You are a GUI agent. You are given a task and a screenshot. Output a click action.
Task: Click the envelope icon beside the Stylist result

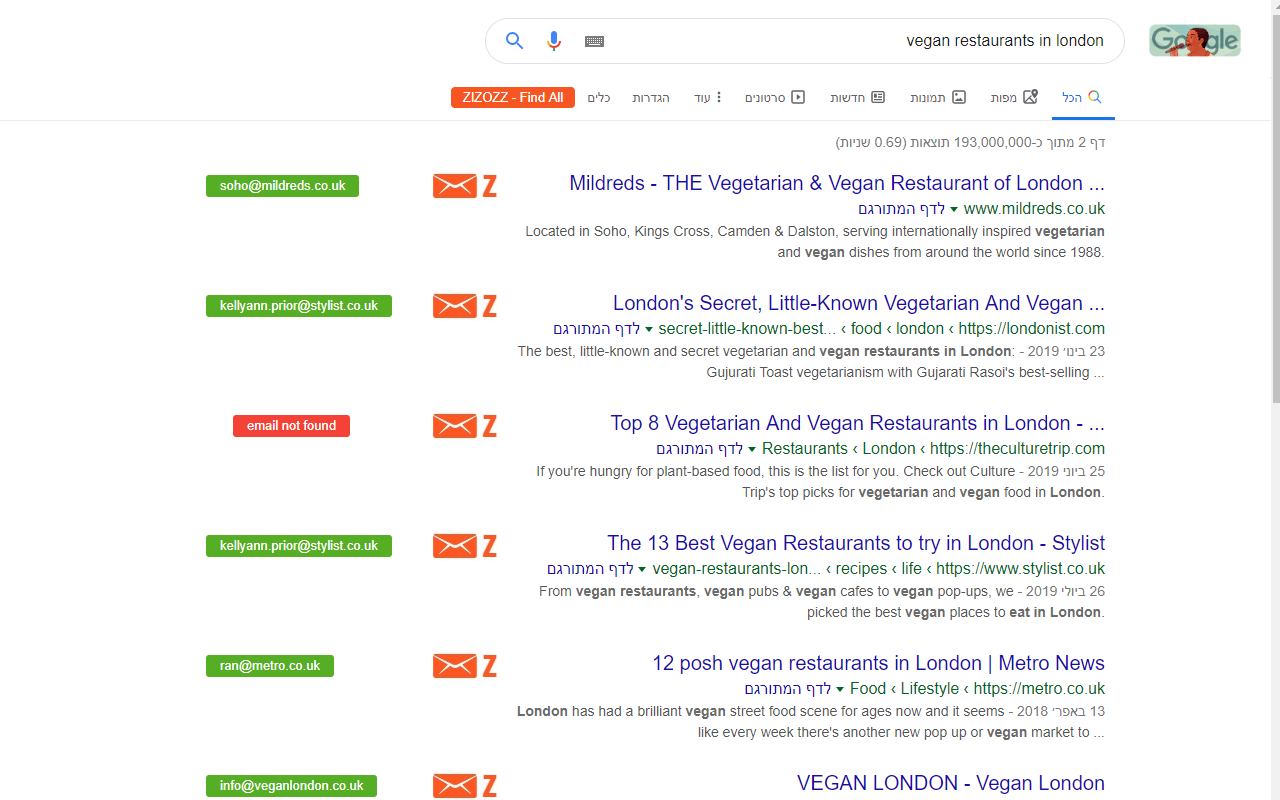[454, 546]
